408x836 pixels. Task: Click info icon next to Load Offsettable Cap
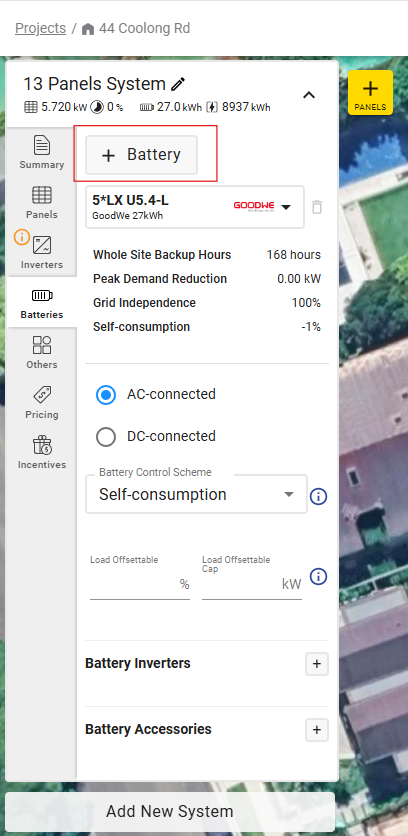[x=318, y=577]
